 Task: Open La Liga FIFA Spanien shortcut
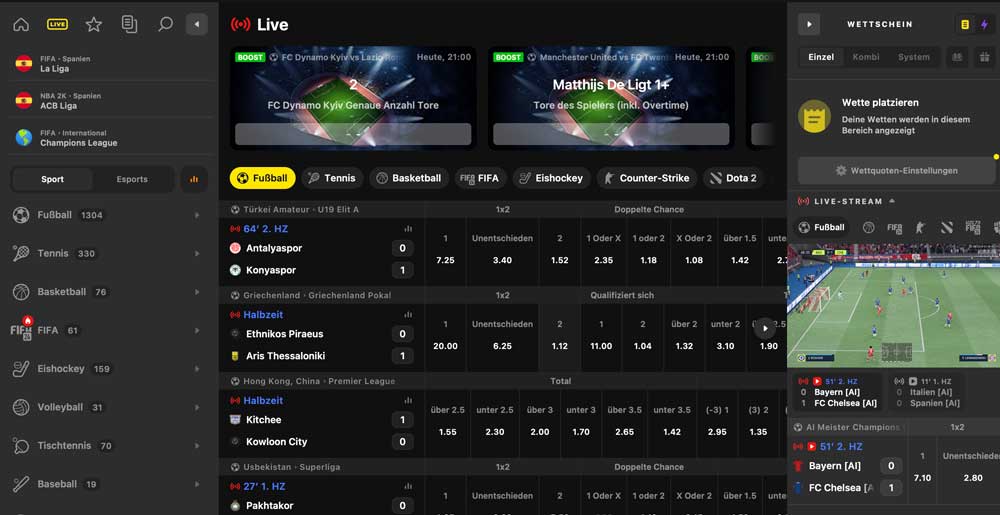tap(108, 63)
